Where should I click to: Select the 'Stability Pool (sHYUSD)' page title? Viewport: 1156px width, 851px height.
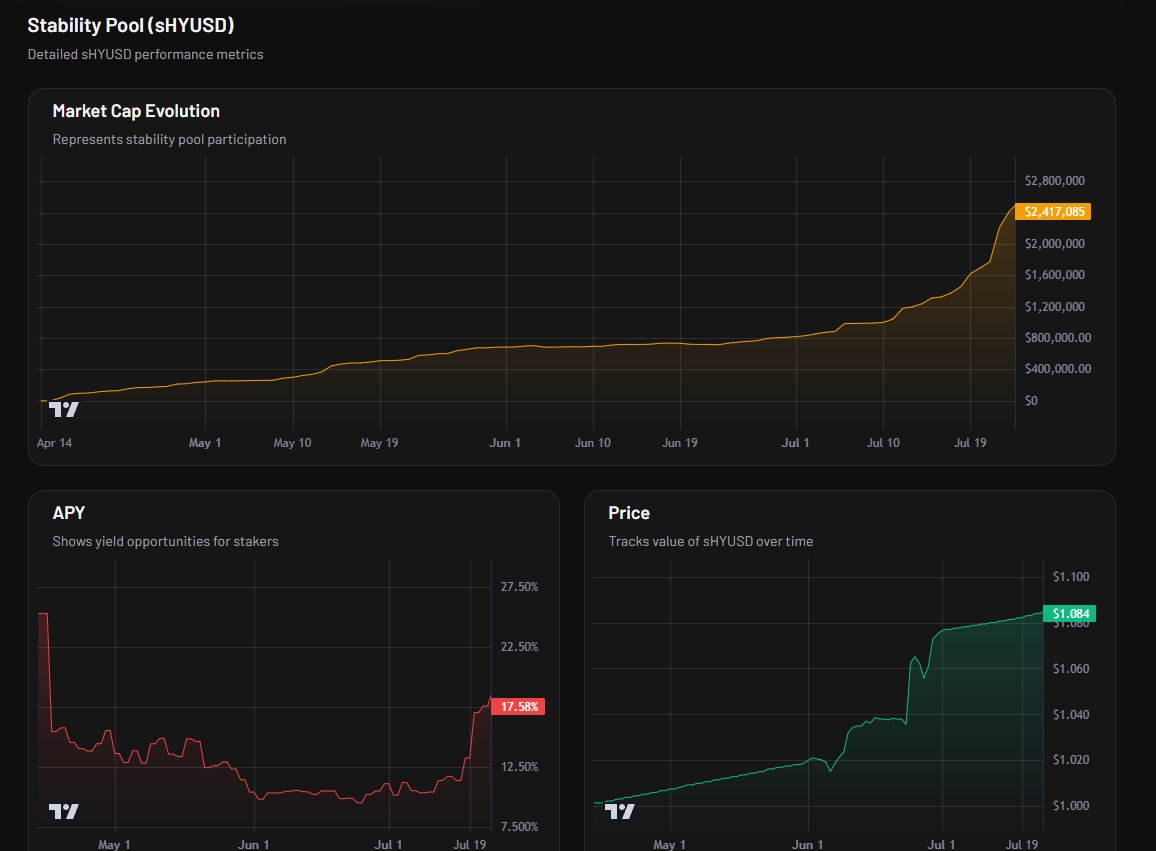coord(130,25)
